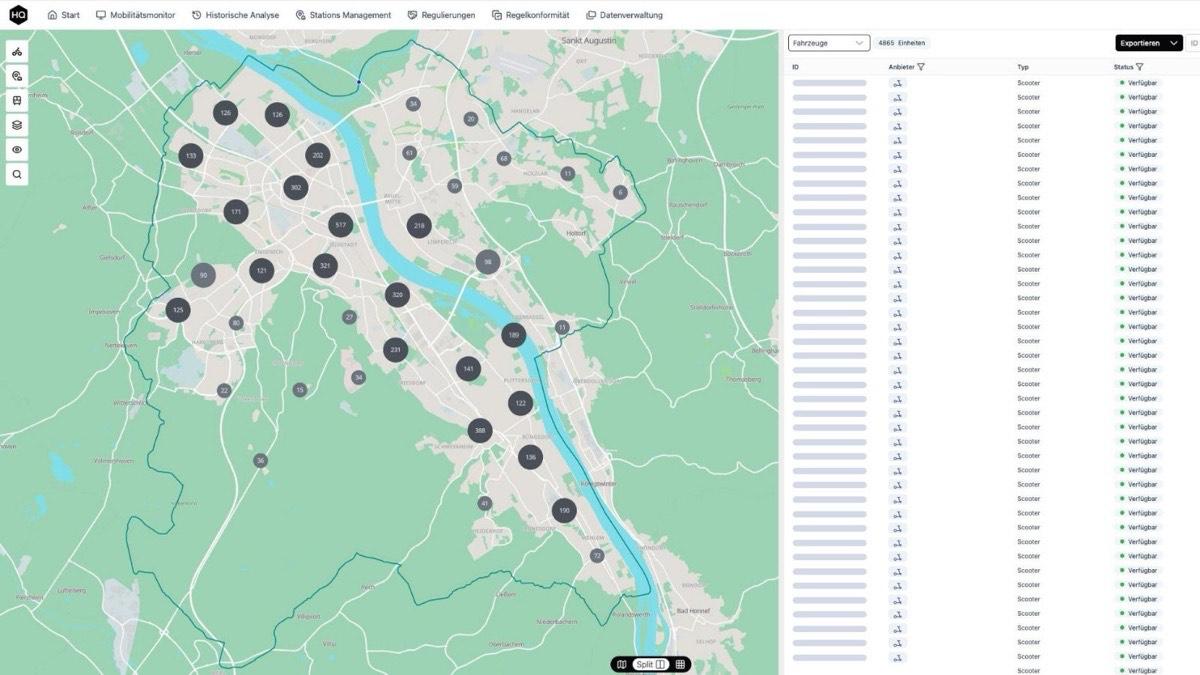The image size is (1200, 675).
Task: Click map cluster marker 121
Action: click(x=262, y=270)
